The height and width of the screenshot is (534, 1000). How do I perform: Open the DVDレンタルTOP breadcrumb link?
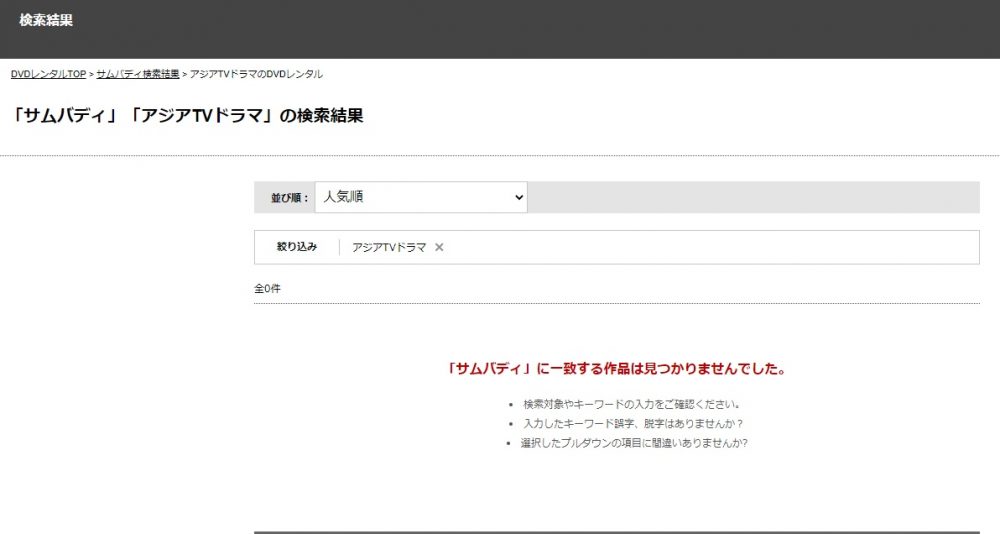click(x=48, y=74)
